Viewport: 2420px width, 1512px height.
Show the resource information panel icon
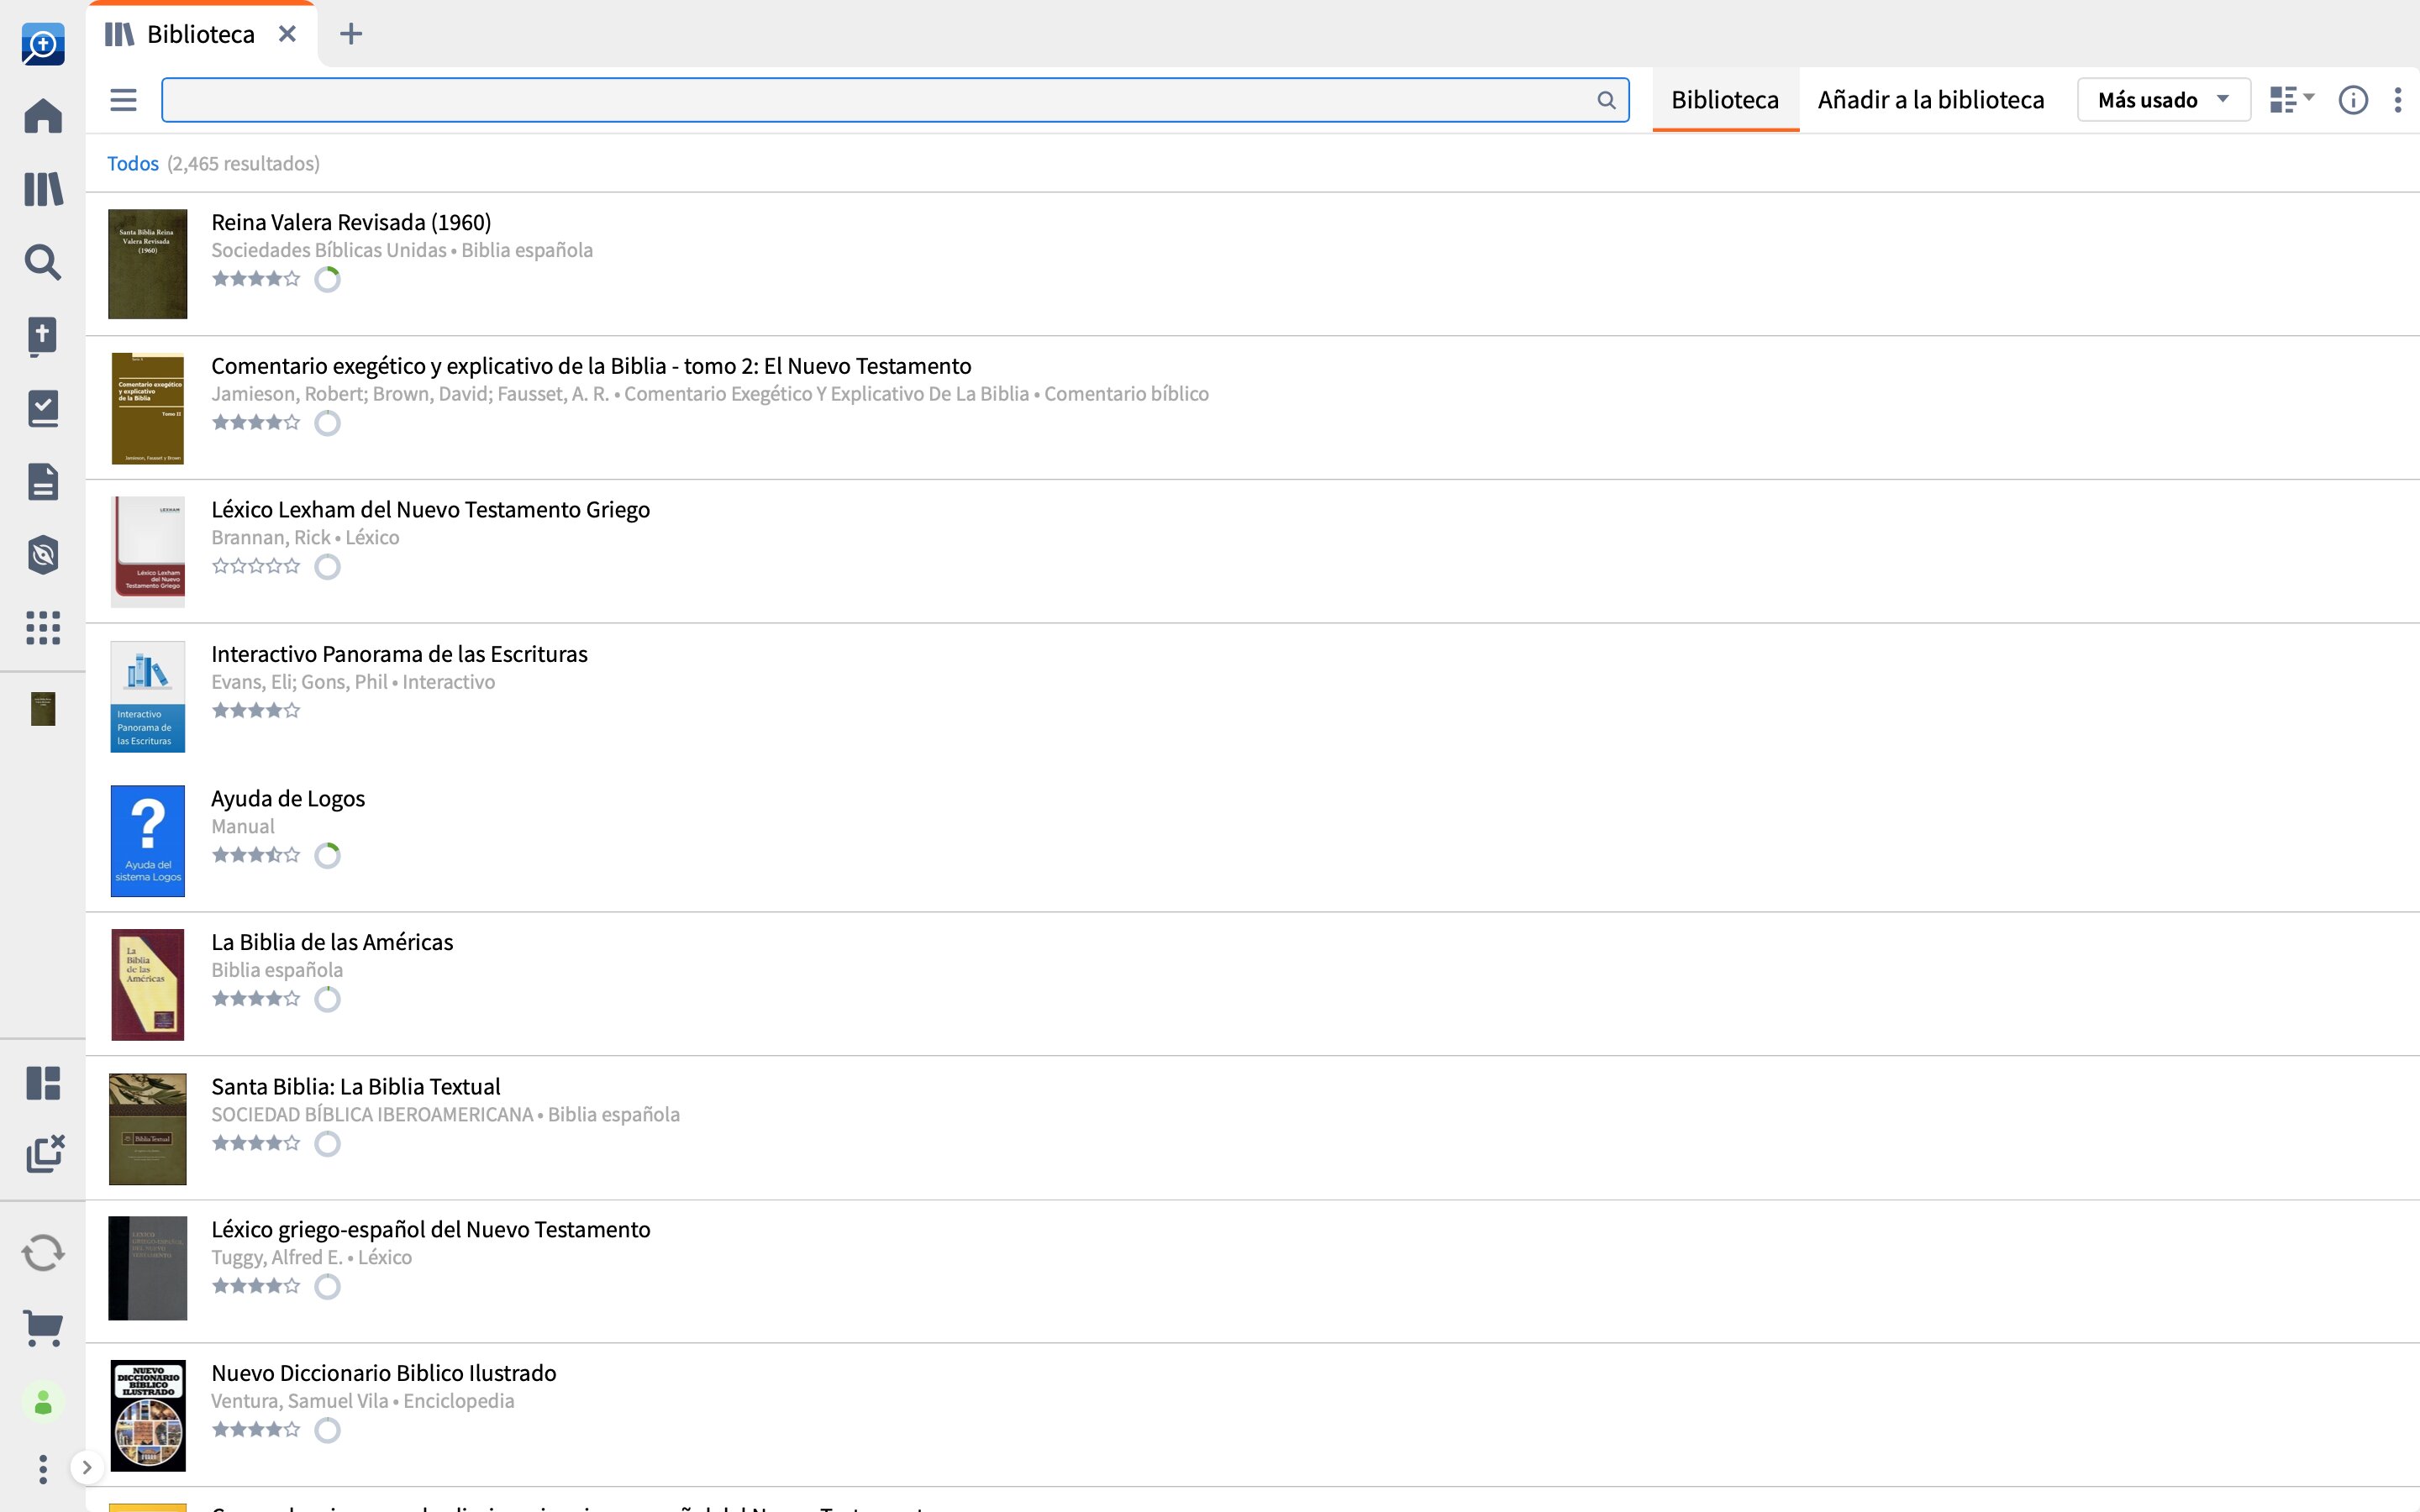[x=2353, y=100]
